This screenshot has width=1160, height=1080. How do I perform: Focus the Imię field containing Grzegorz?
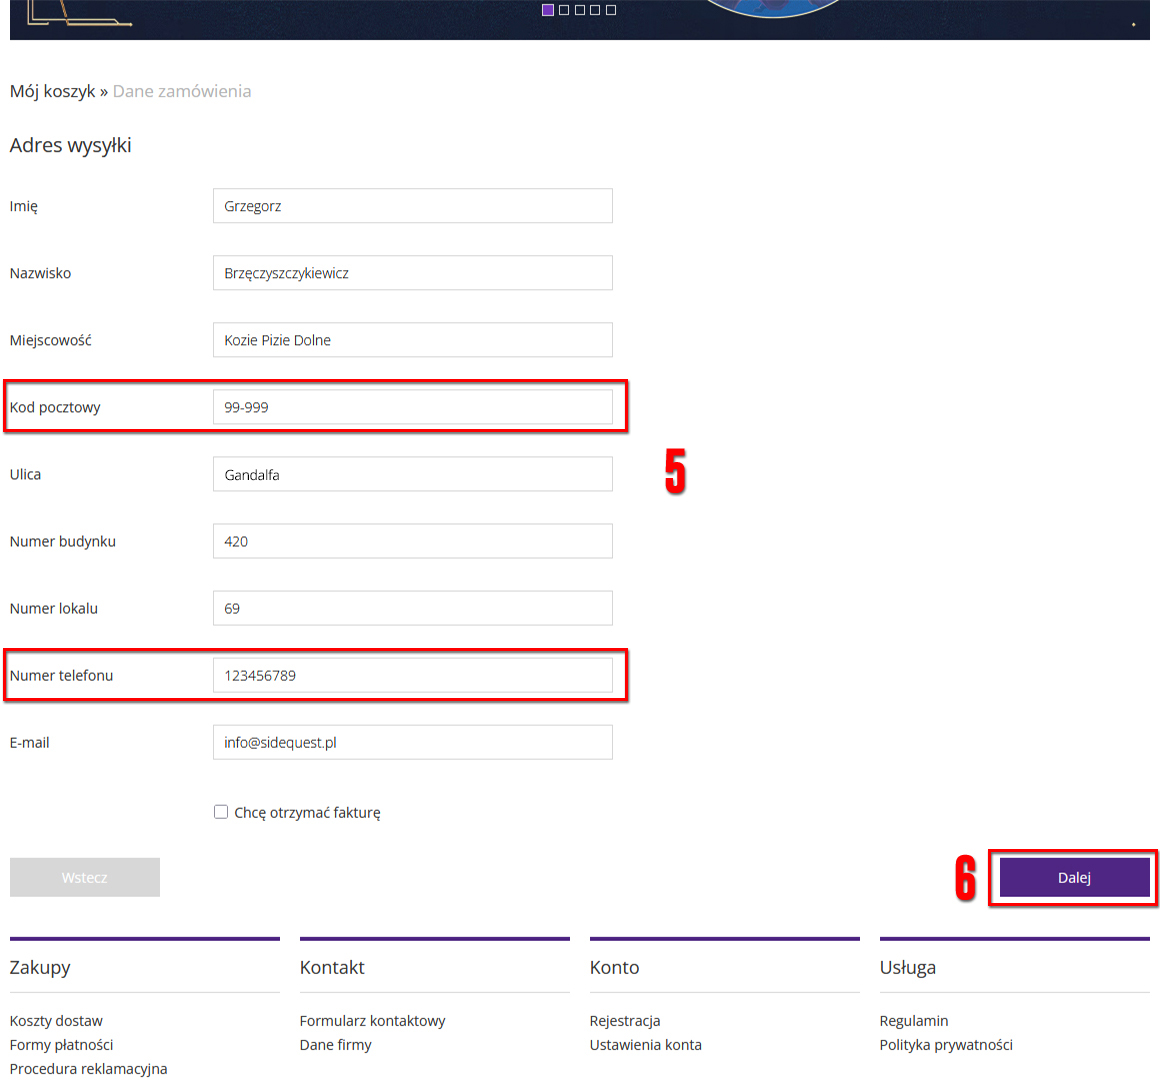point(412,206)
